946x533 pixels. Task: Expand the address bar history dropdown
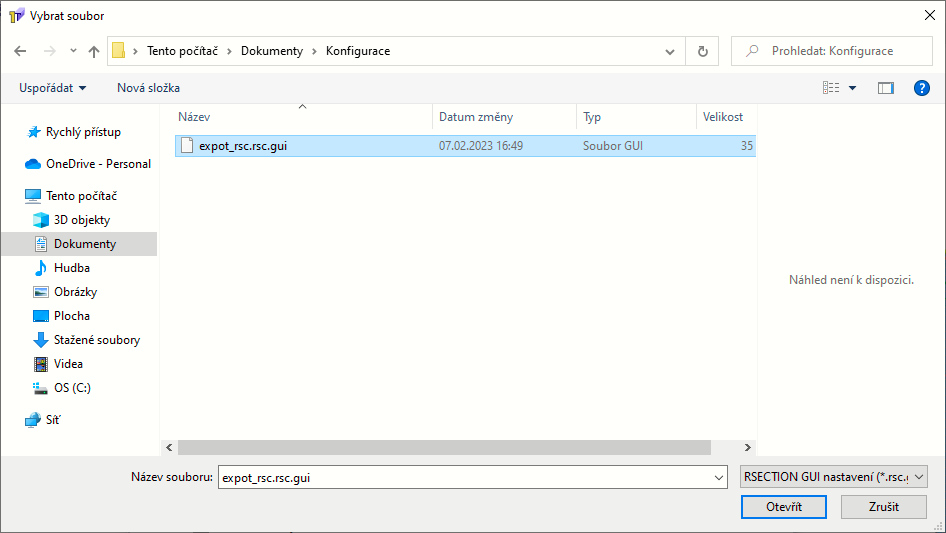(670, 51)
